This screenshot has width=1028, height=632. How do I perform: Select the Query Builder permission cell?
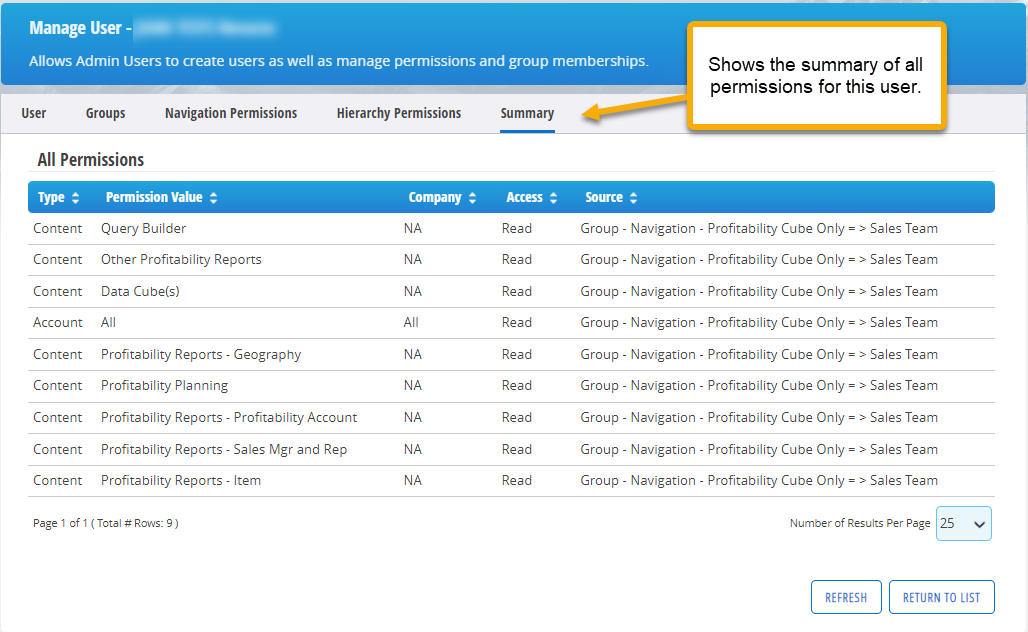tap(144, 228)
